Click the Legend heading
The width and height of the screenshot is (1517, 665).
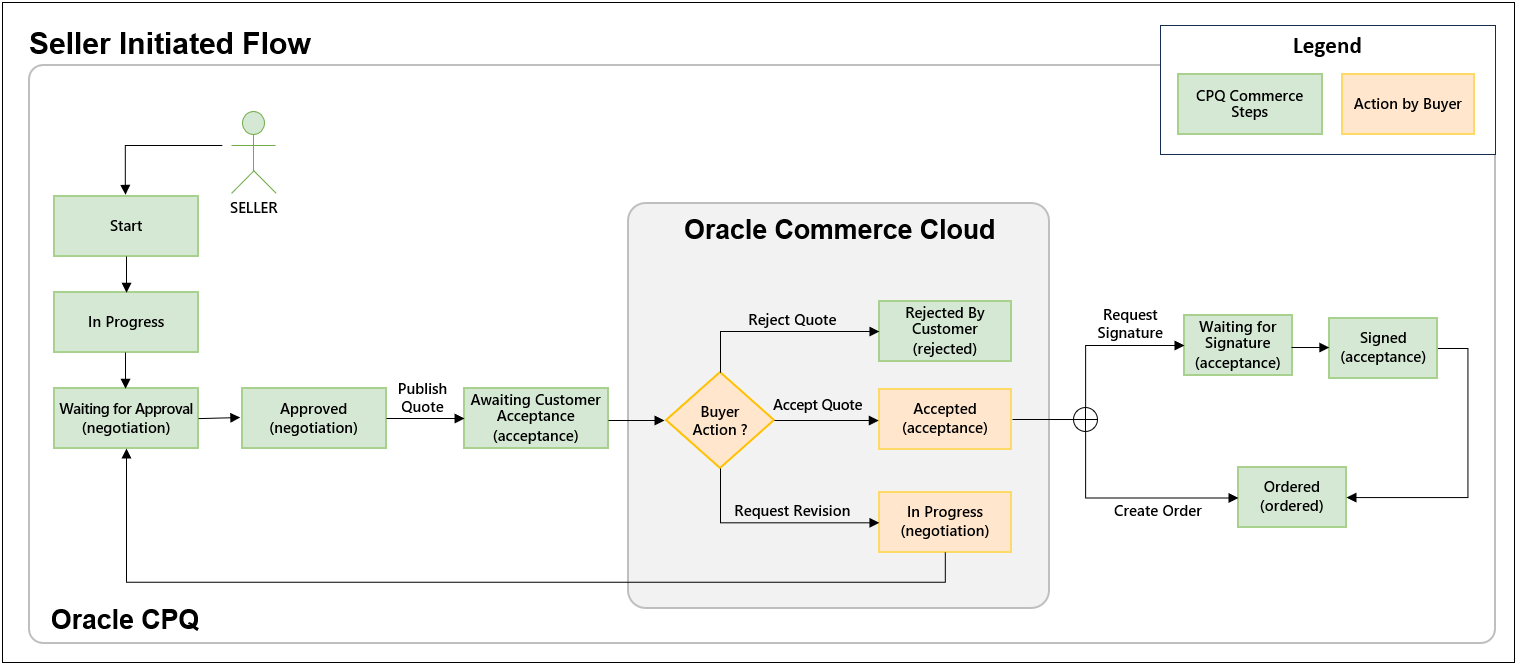point(1327,46)
